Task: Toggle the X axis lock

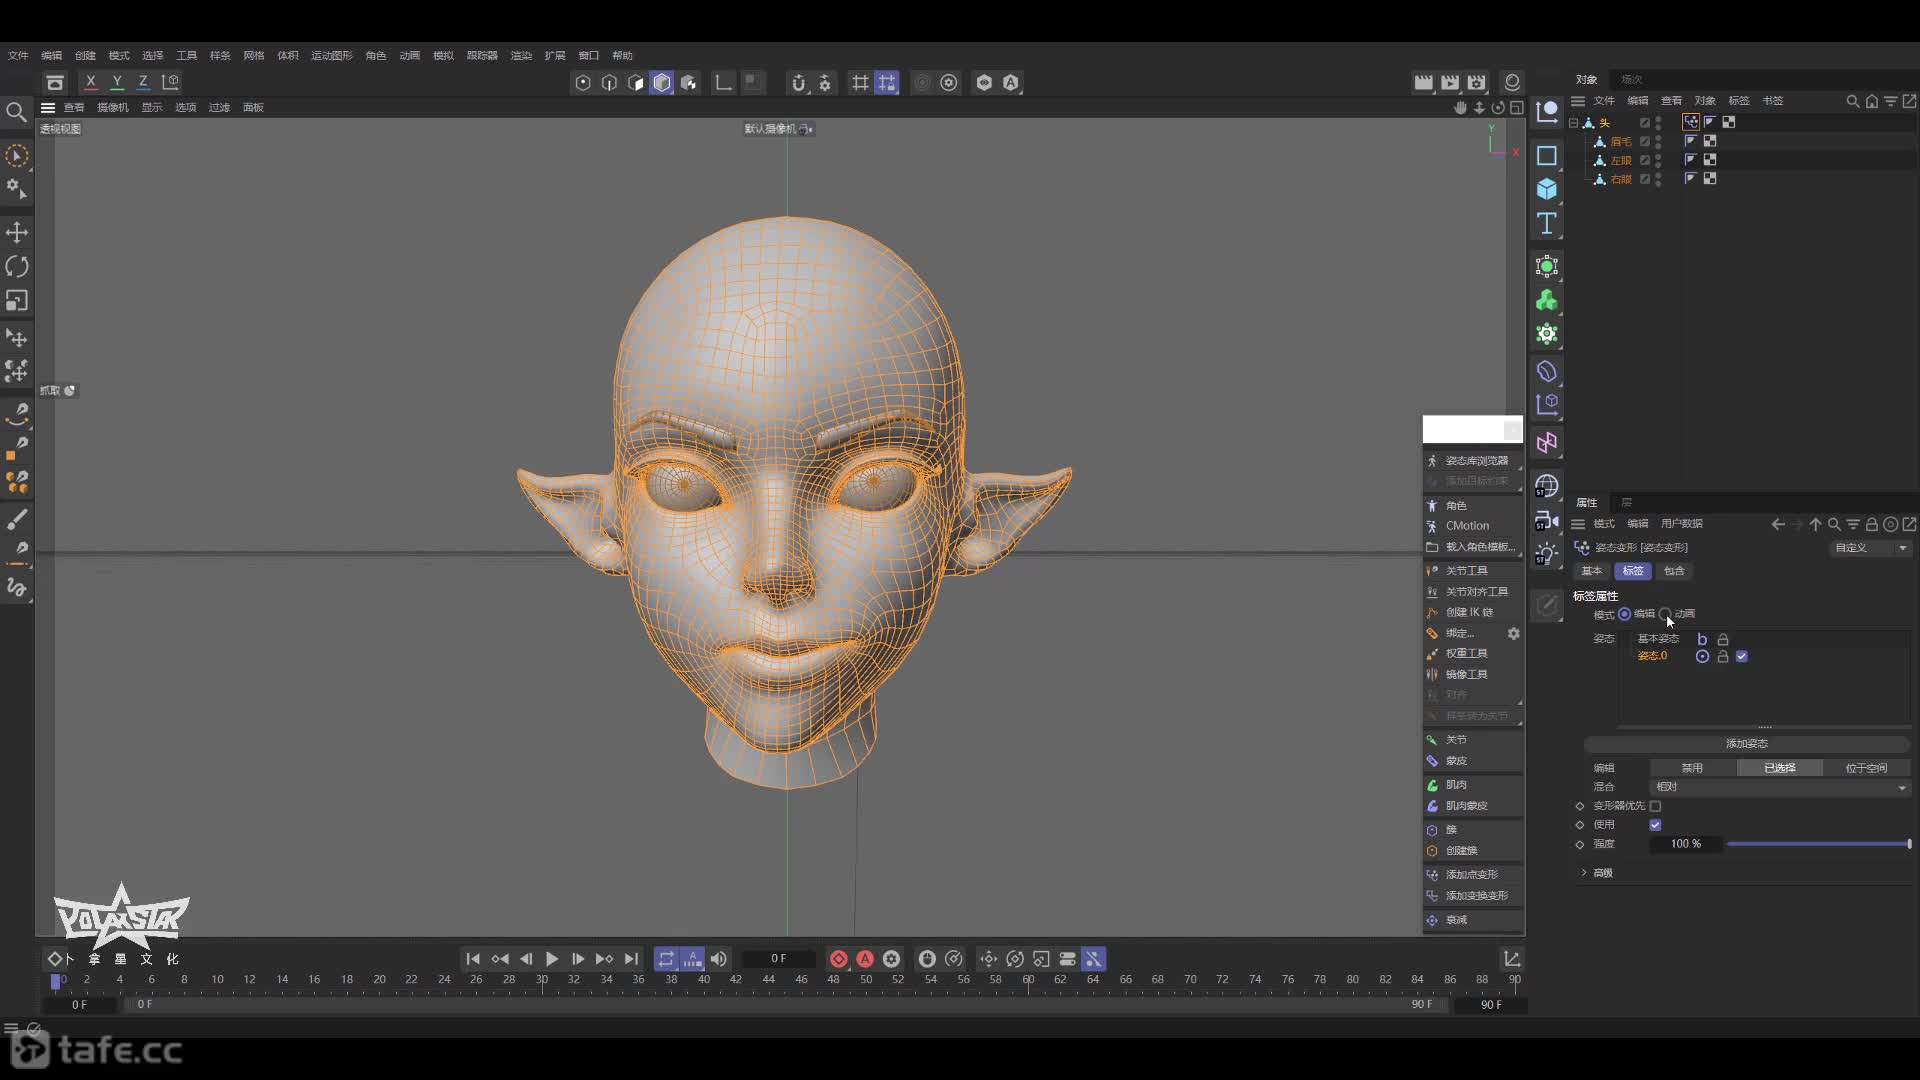Action: coord(91,82)
